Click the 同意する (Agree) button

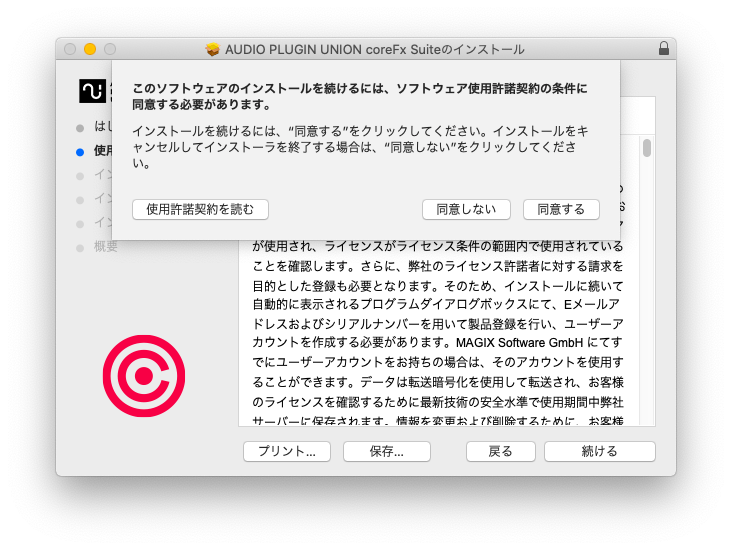pyautogui.click(x=561, y=210)
